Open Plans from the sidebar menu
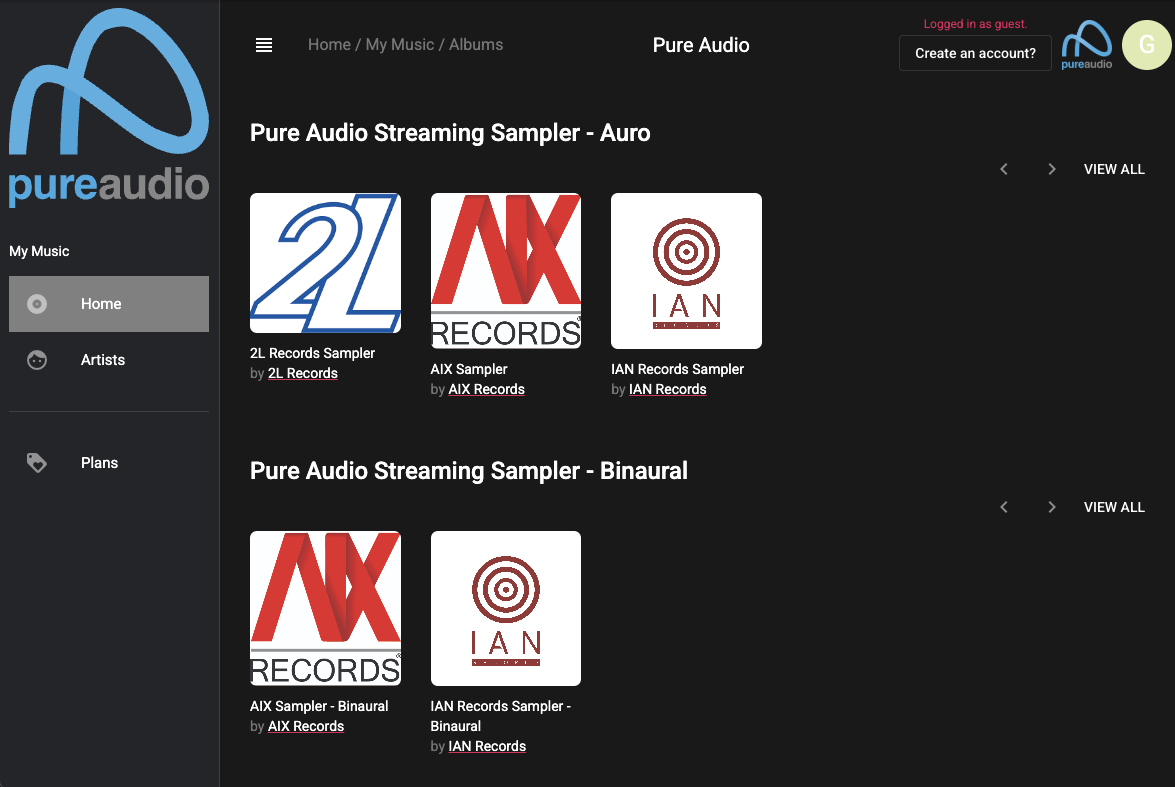The height and width of the screenshot is (787, 1175). pos(99,463)
